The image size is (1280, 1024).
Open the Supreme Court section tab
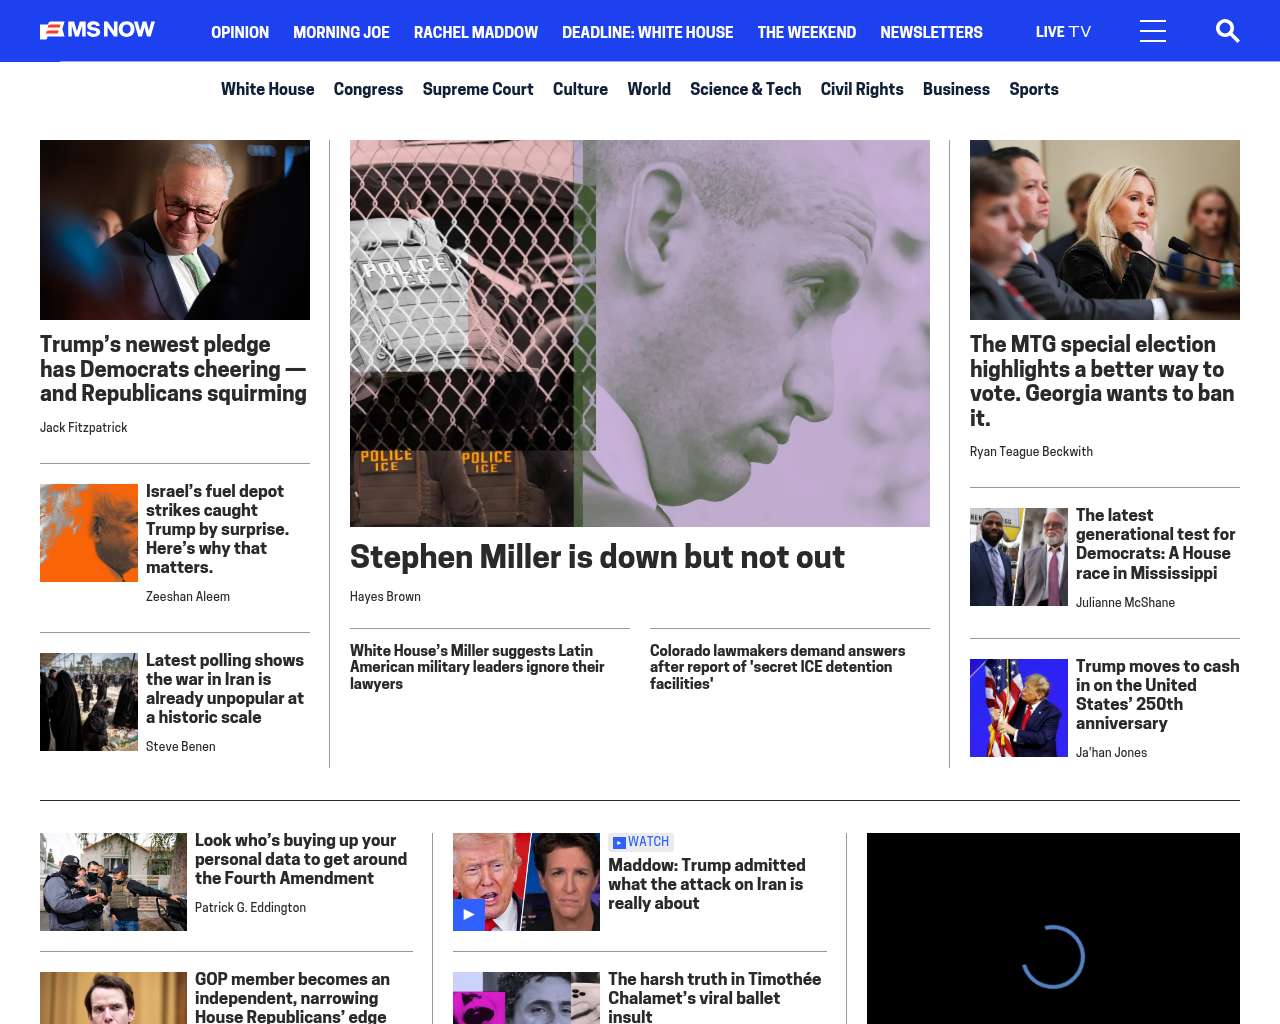(478, 89)
